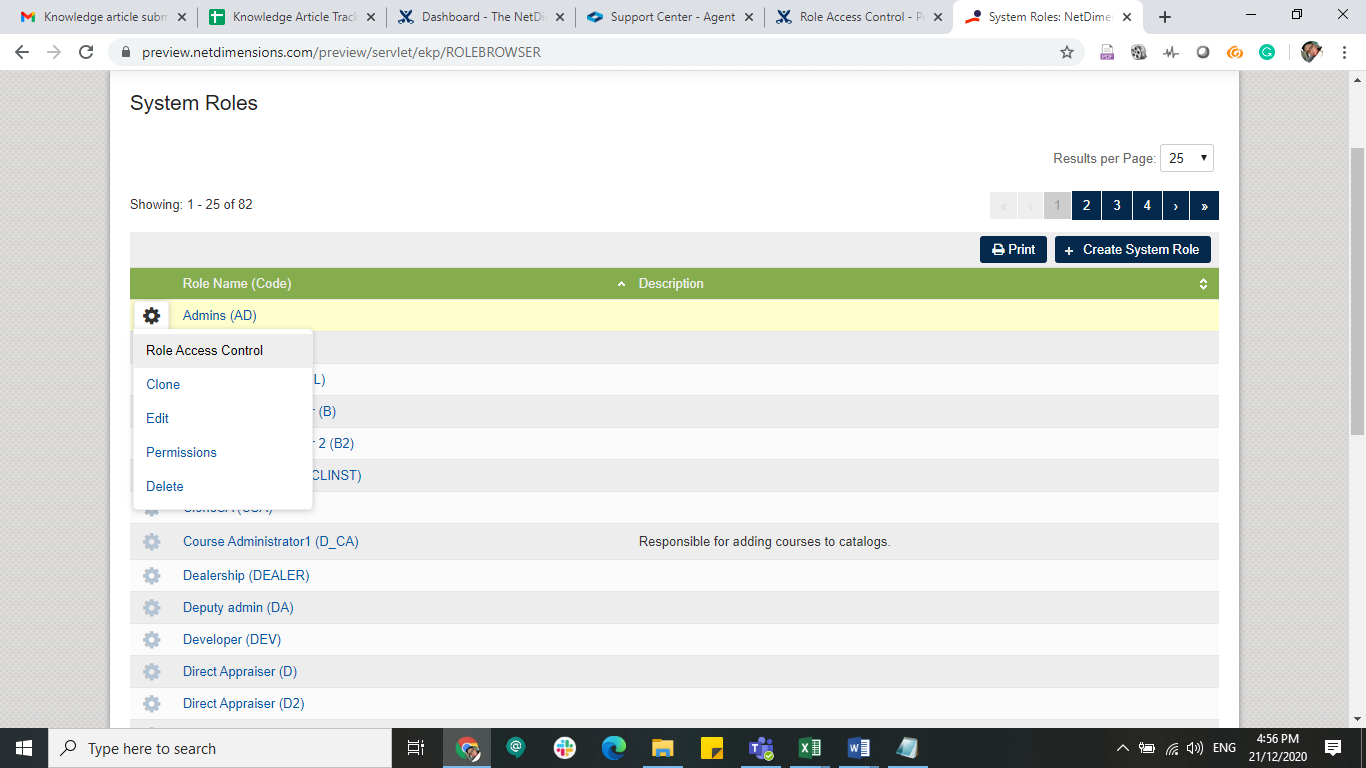Sort by Role Name column arrow
This screenshot has width=1366, height=768.
[621, 284]
